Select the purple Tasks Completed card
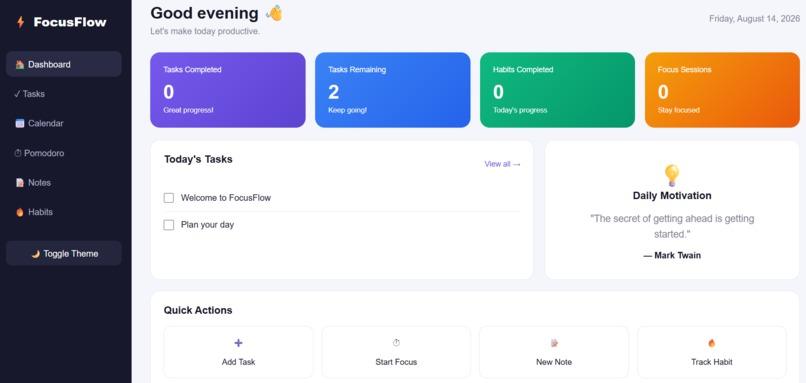The image size is (806, 383). 228,90
